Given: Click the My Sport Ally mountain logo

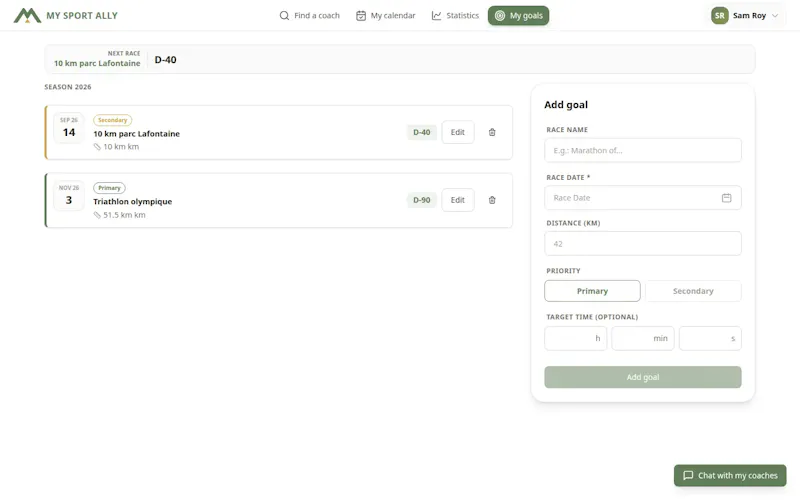Looking at the screenshot, I should [x=27, y=16].
